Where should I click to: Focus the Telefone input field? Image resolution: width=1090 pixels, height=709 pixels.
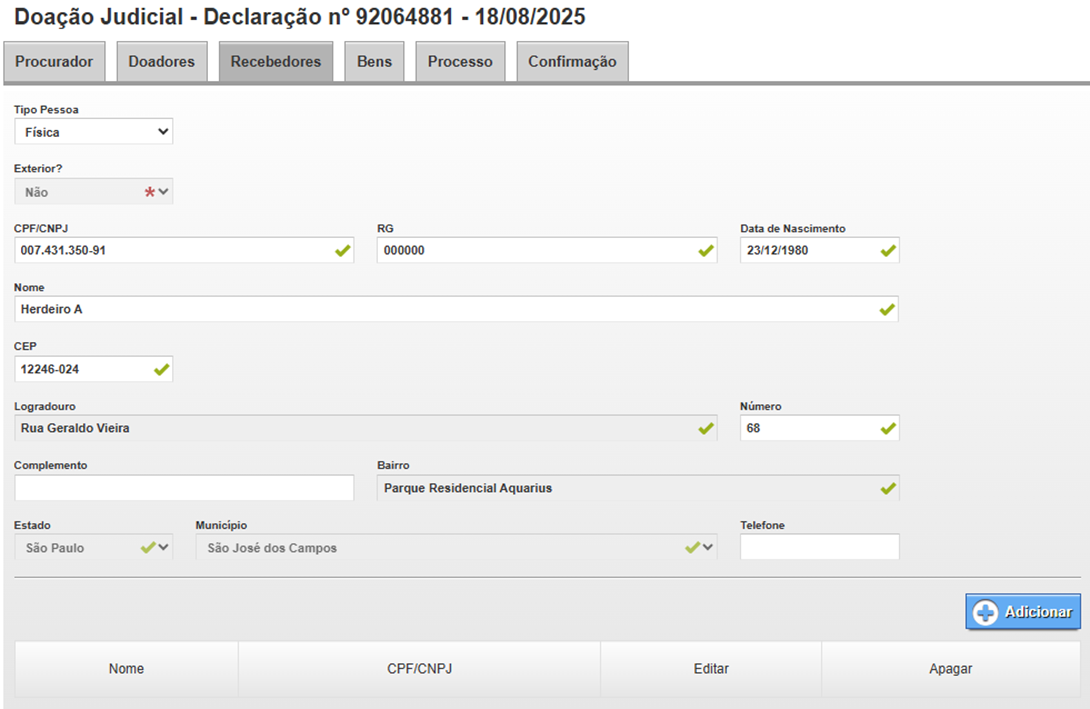tap(819, 548)
